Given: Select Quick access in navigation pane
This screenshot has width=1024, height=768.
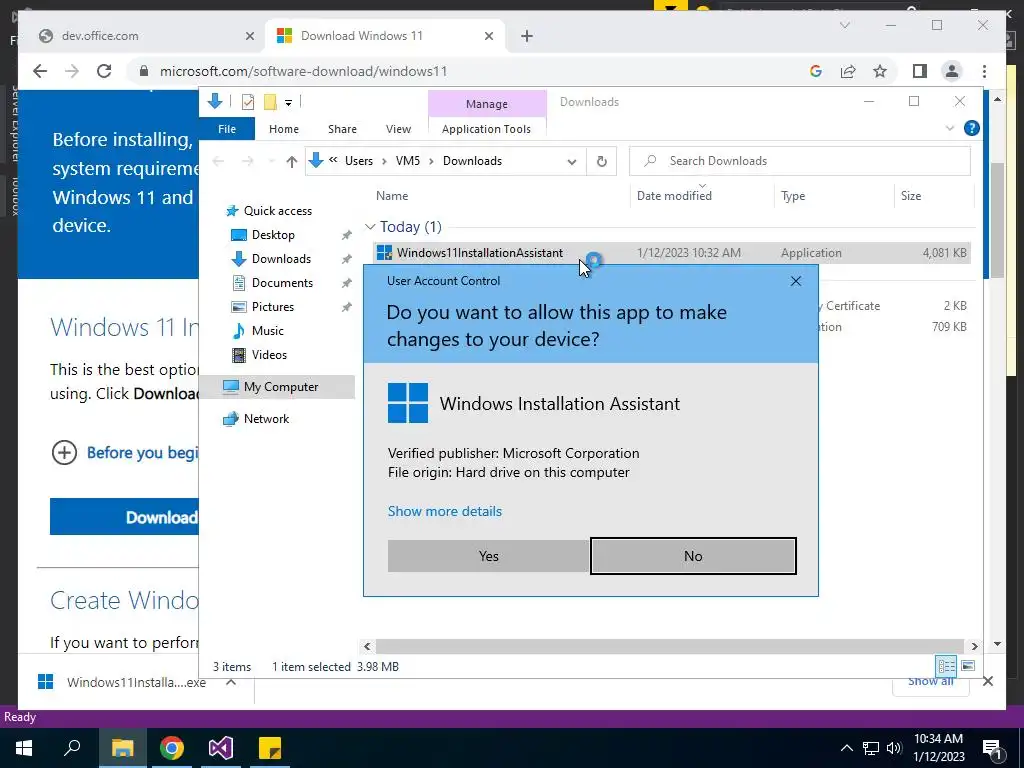Looking at the screenshot, I should tap(278, 211).
